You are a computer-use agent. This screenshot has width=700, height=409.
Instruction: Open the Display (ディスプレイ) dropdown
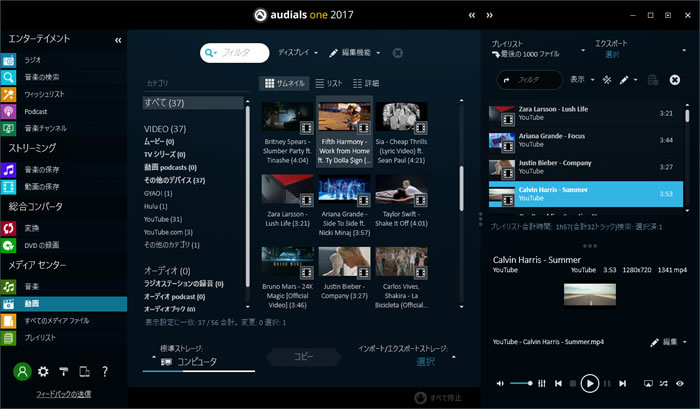(x=298, y=53)
